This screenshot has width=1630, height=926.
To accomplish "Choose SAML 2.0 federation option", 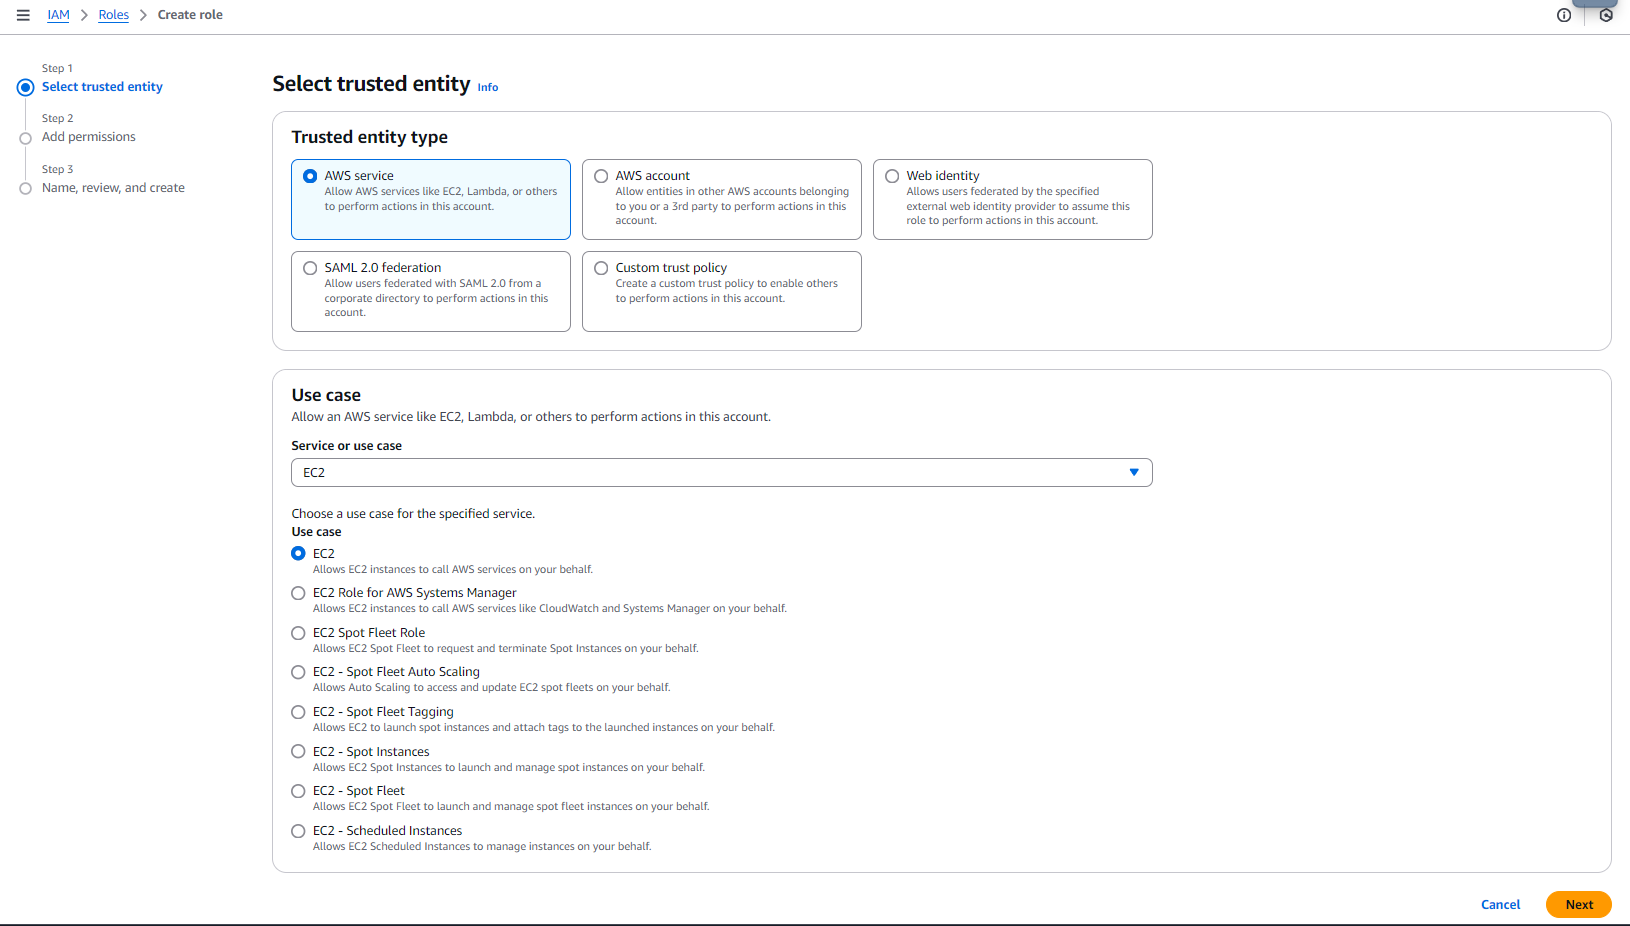I will [x=431, y=291].
